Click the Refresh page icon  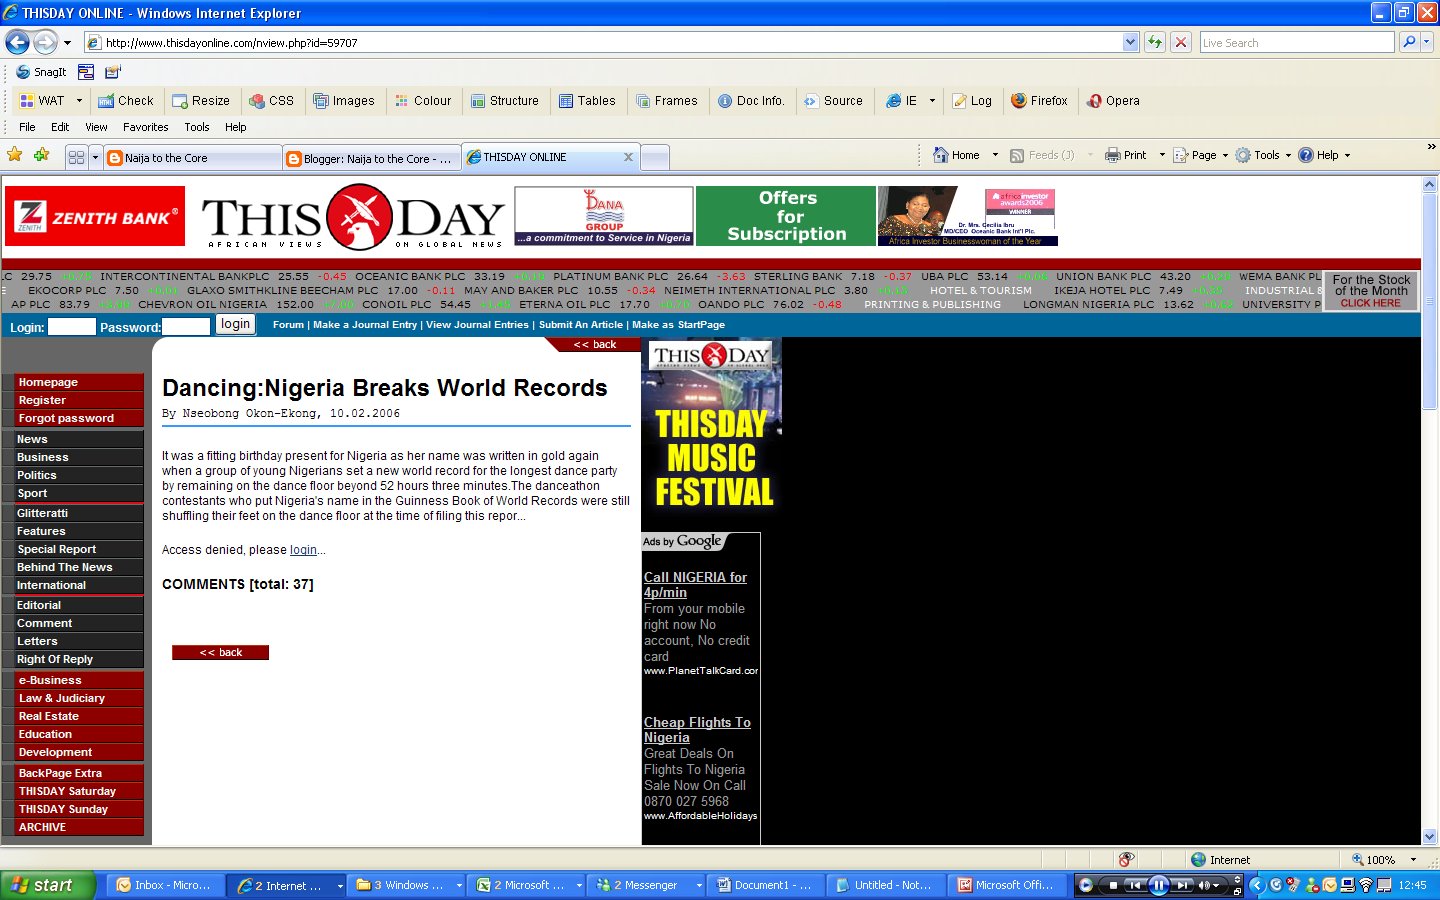click(1155, 42)
